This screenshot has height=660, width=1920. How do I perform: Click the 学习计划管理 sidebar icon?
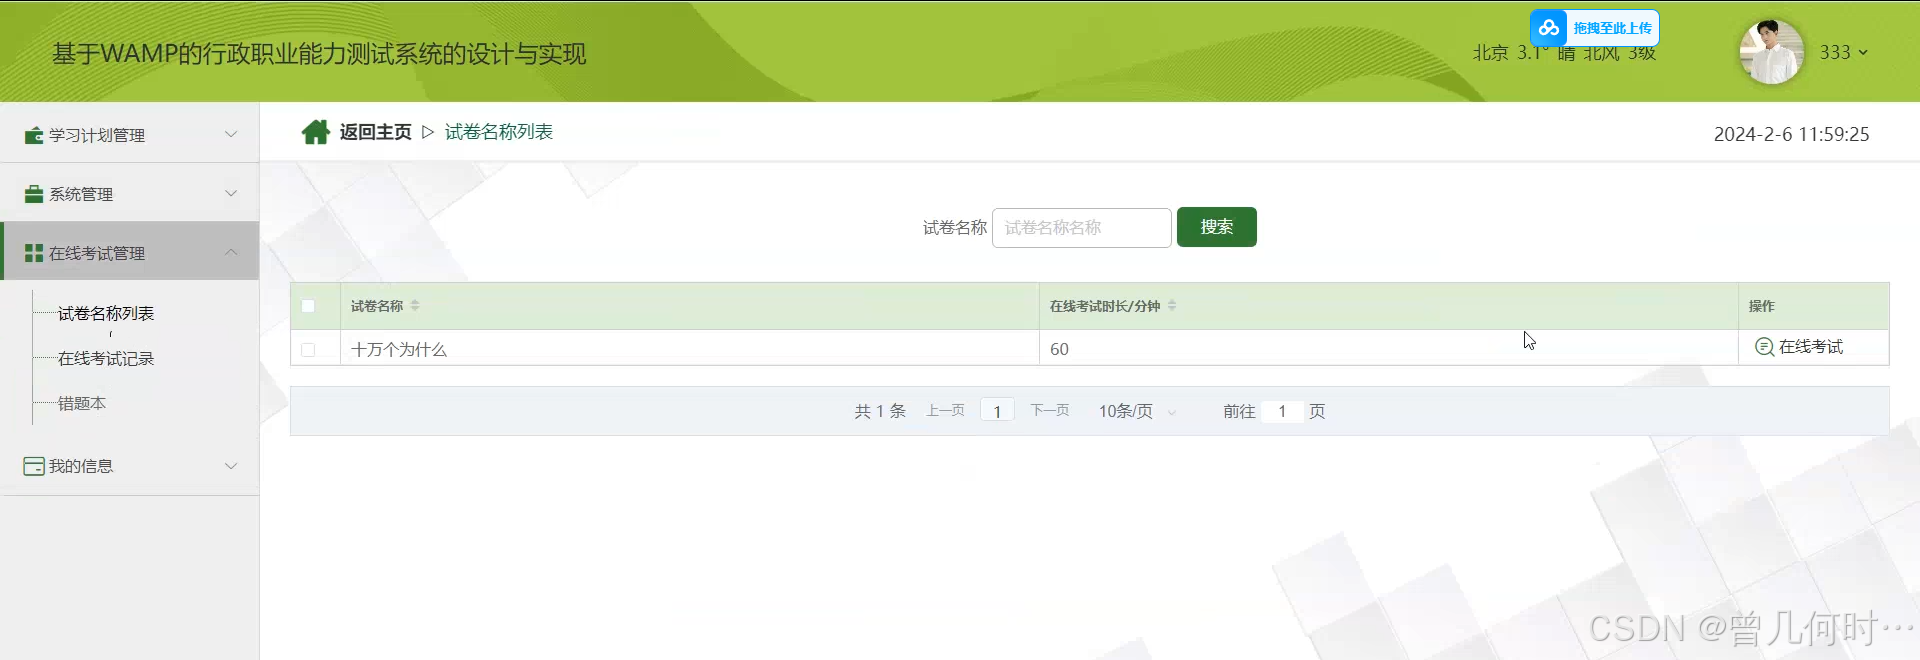pos(34,135)
